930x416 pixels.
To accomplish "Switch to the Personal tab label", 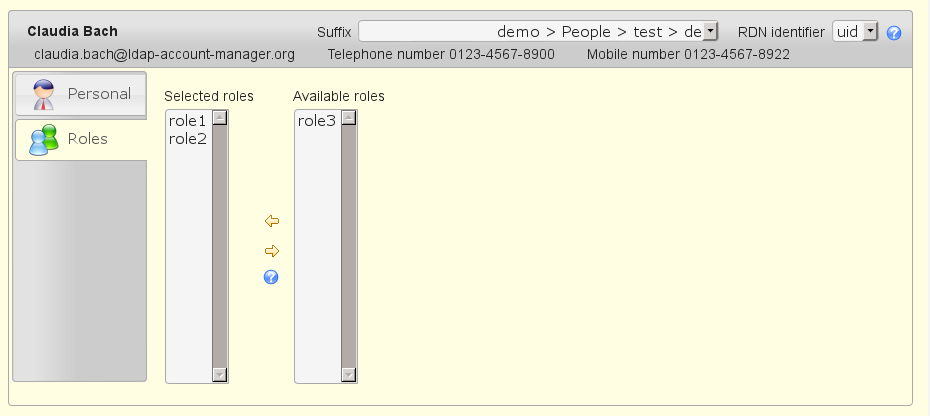I will point(99,94).
